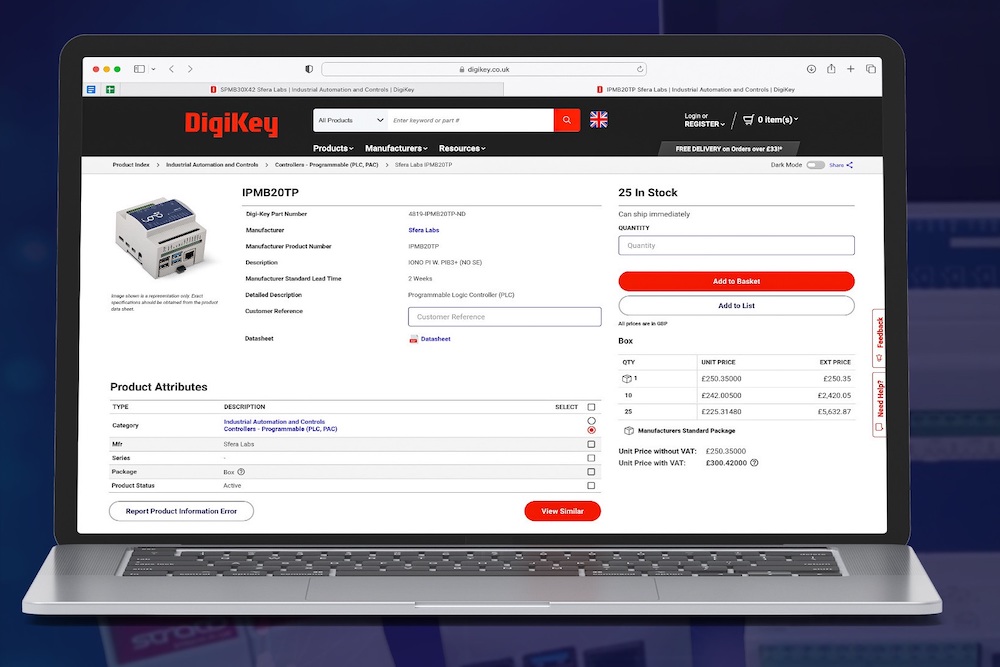This screenshot has height=667, width=1000.
Task: Click the privacy shield icon
Action: tap(309, 69)
